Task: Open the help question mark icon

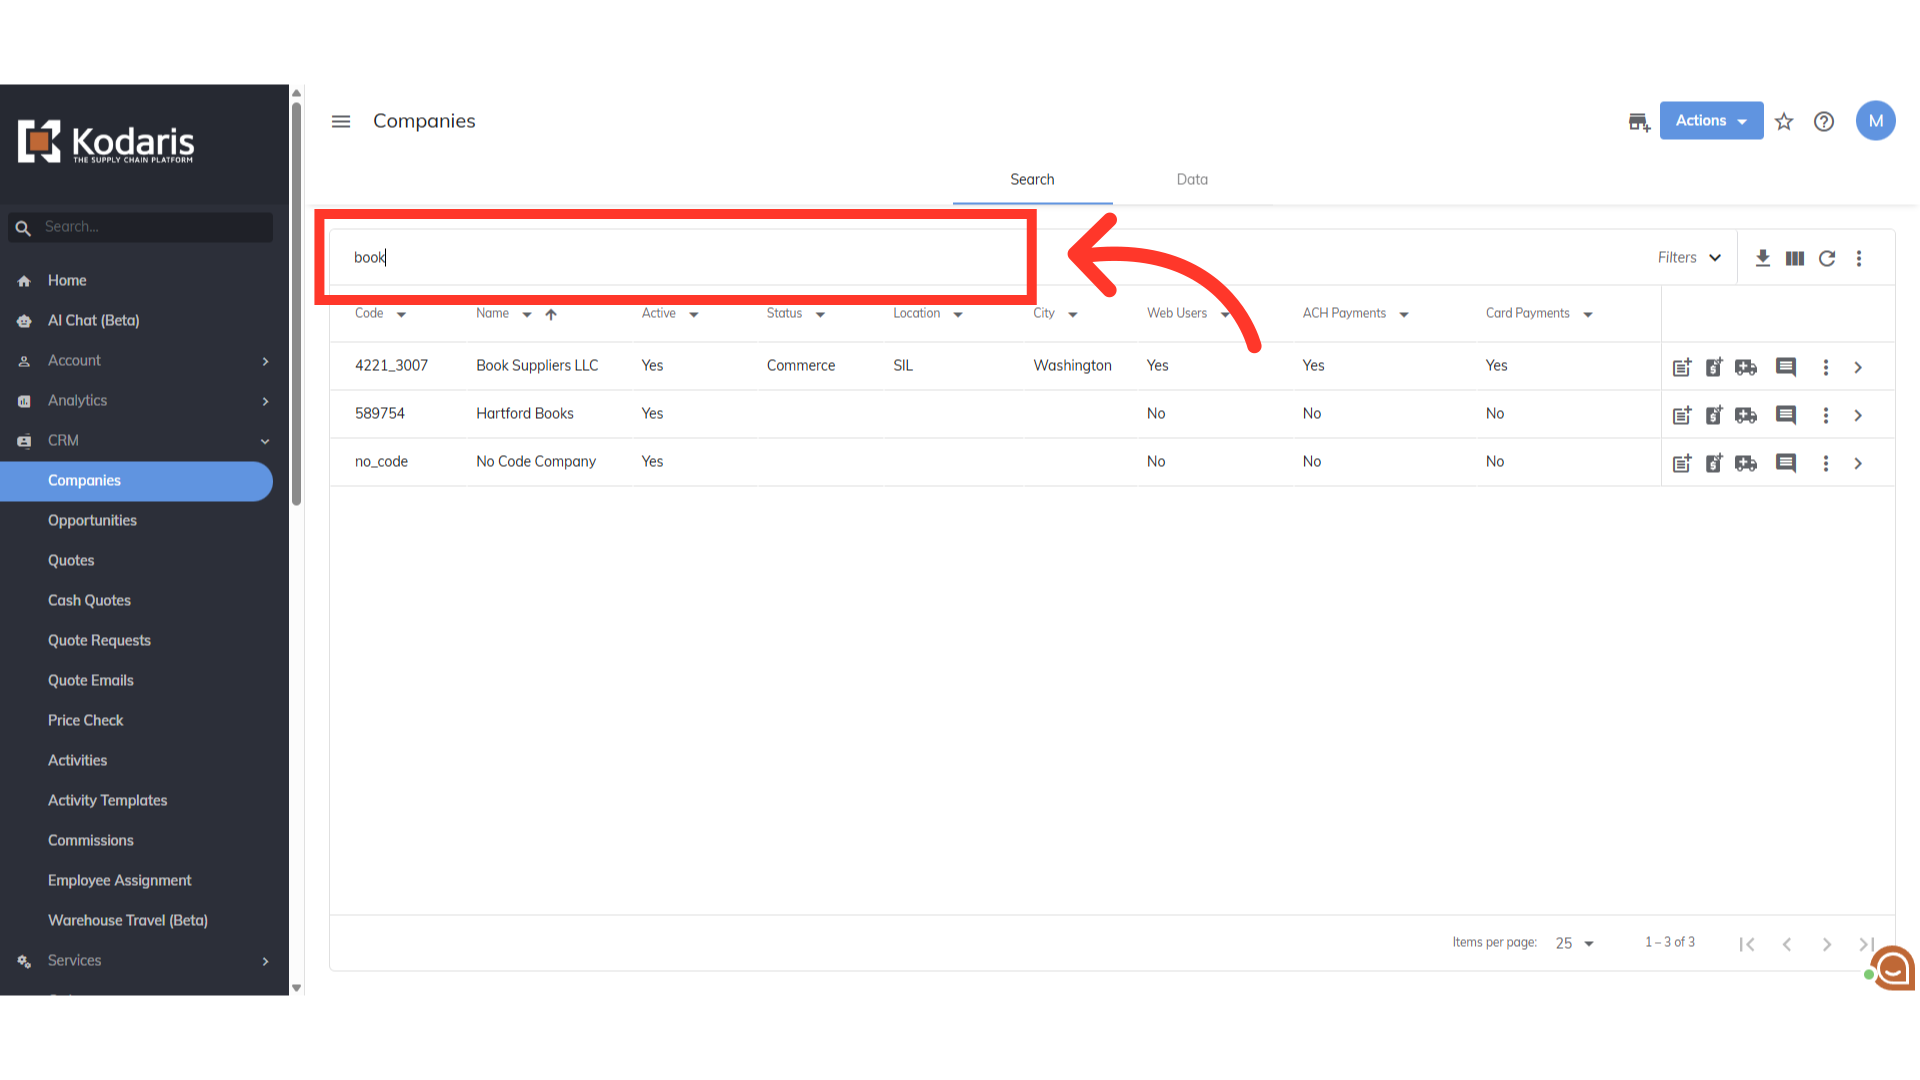Action: 1824,122
